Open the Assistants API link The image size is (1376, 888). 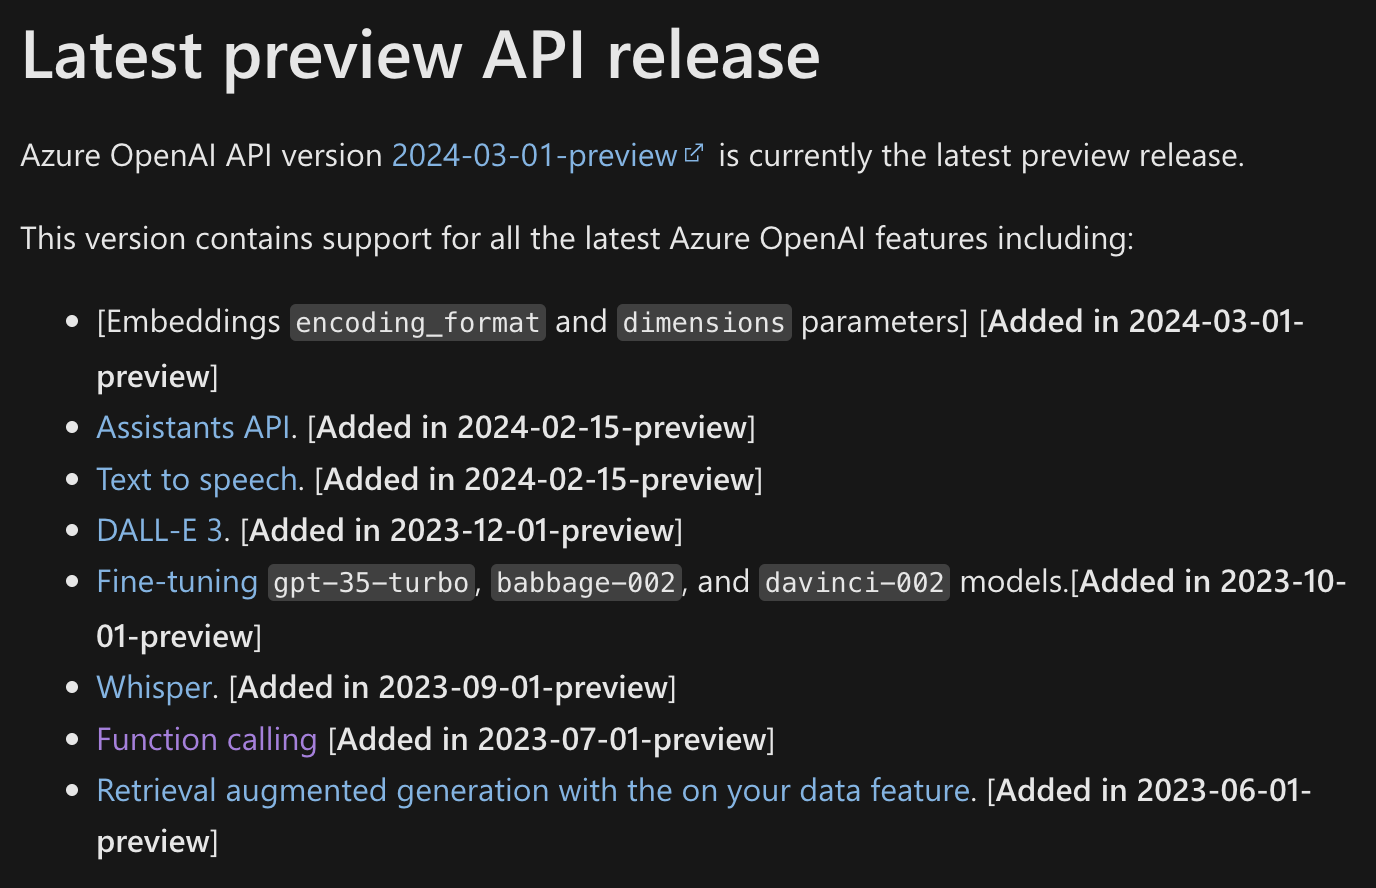[194, 428]
